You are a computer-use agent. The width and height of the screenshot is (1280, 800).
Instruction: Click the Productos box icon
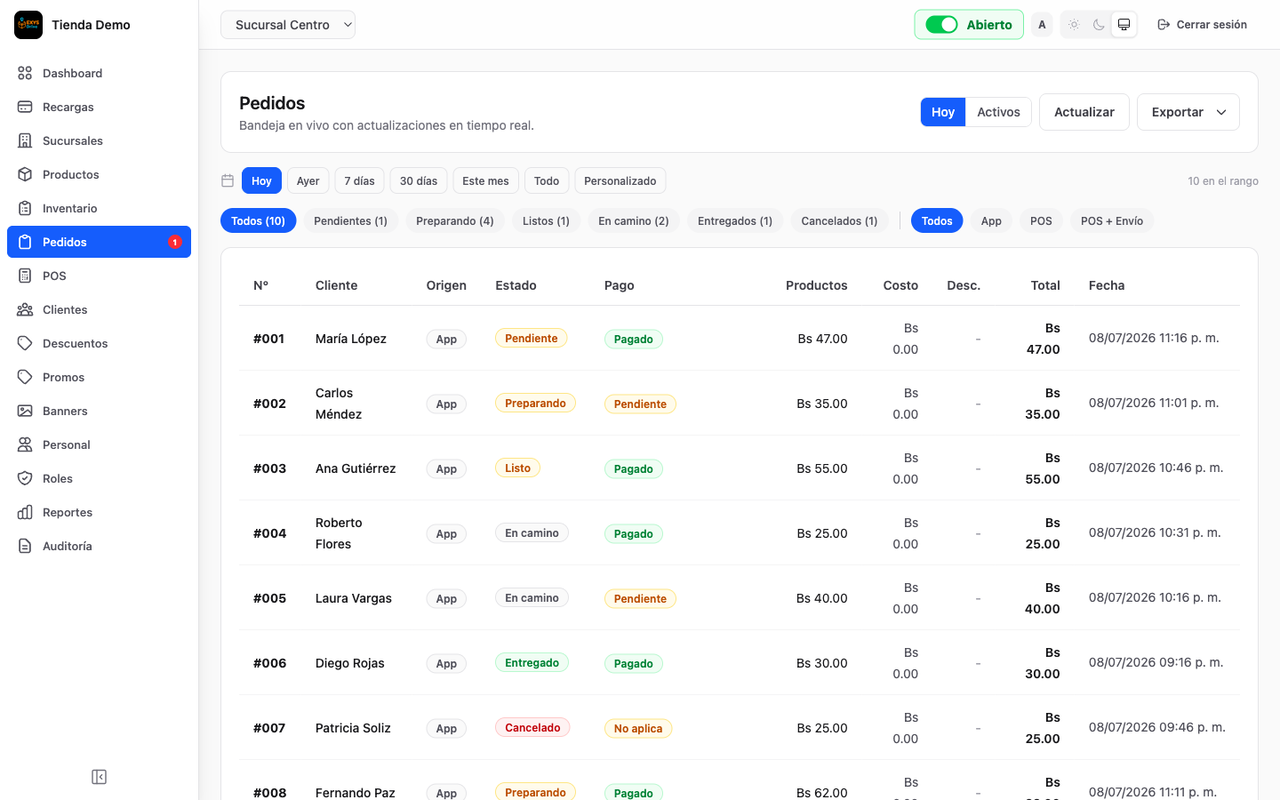click(25, 174)
